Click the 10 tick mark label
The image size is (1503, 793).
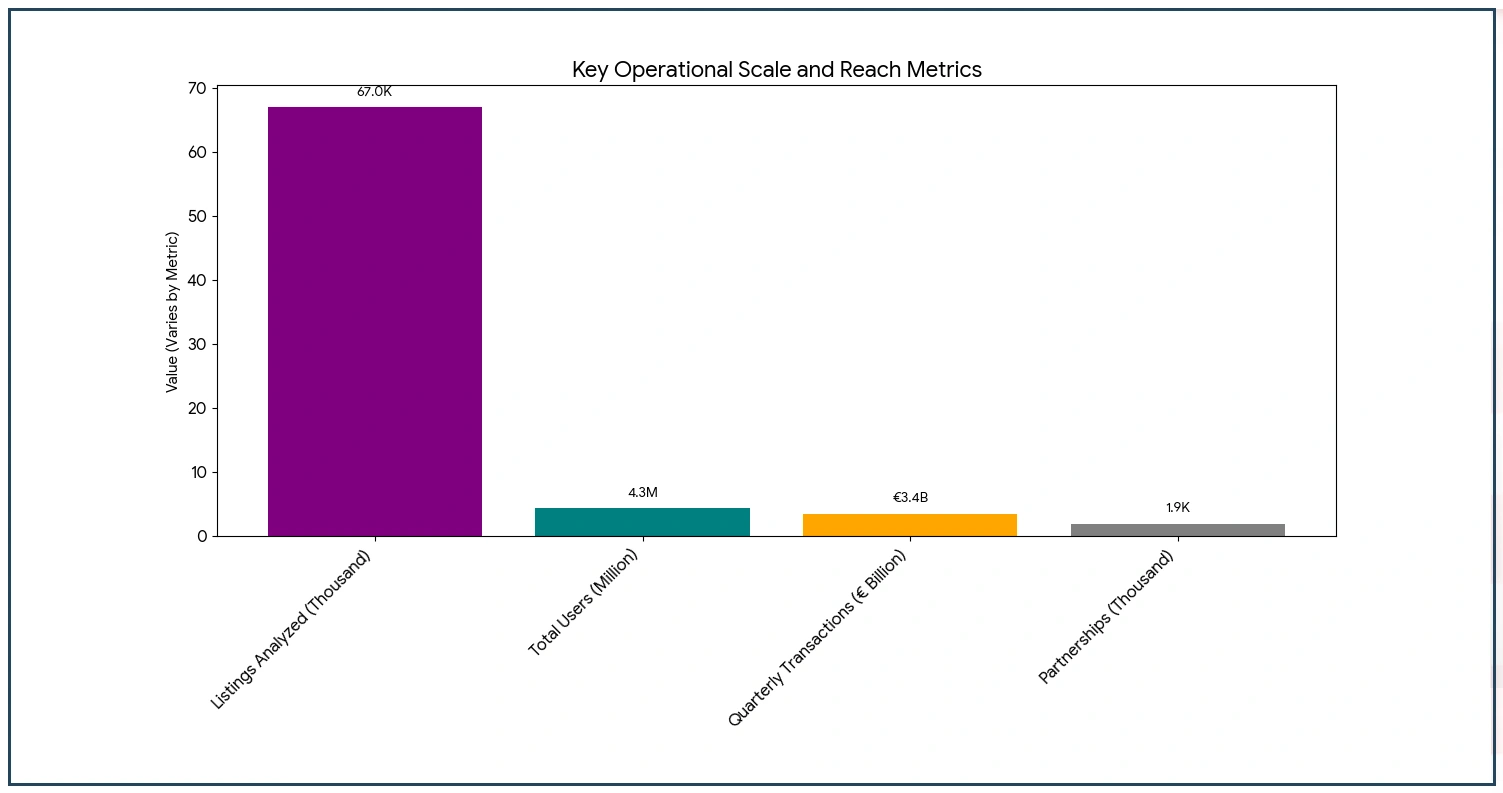click(197, 473)
